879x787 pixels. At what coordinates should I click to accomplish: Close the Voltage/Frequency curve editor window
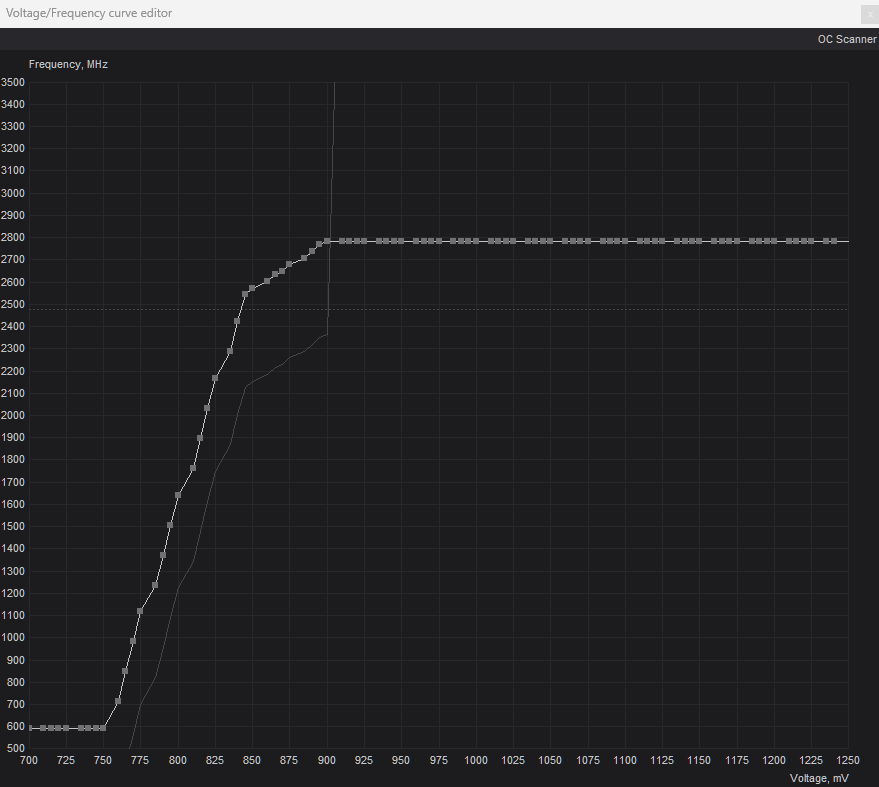[869, 15]
